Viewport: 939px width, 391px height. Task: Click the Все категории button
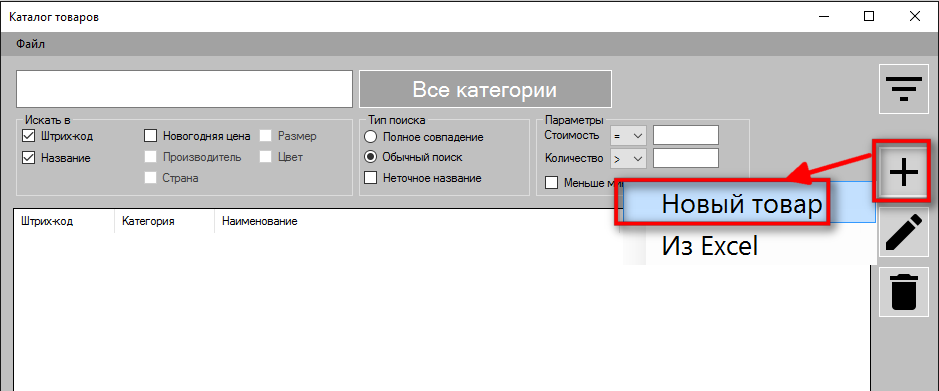(485, 89)
